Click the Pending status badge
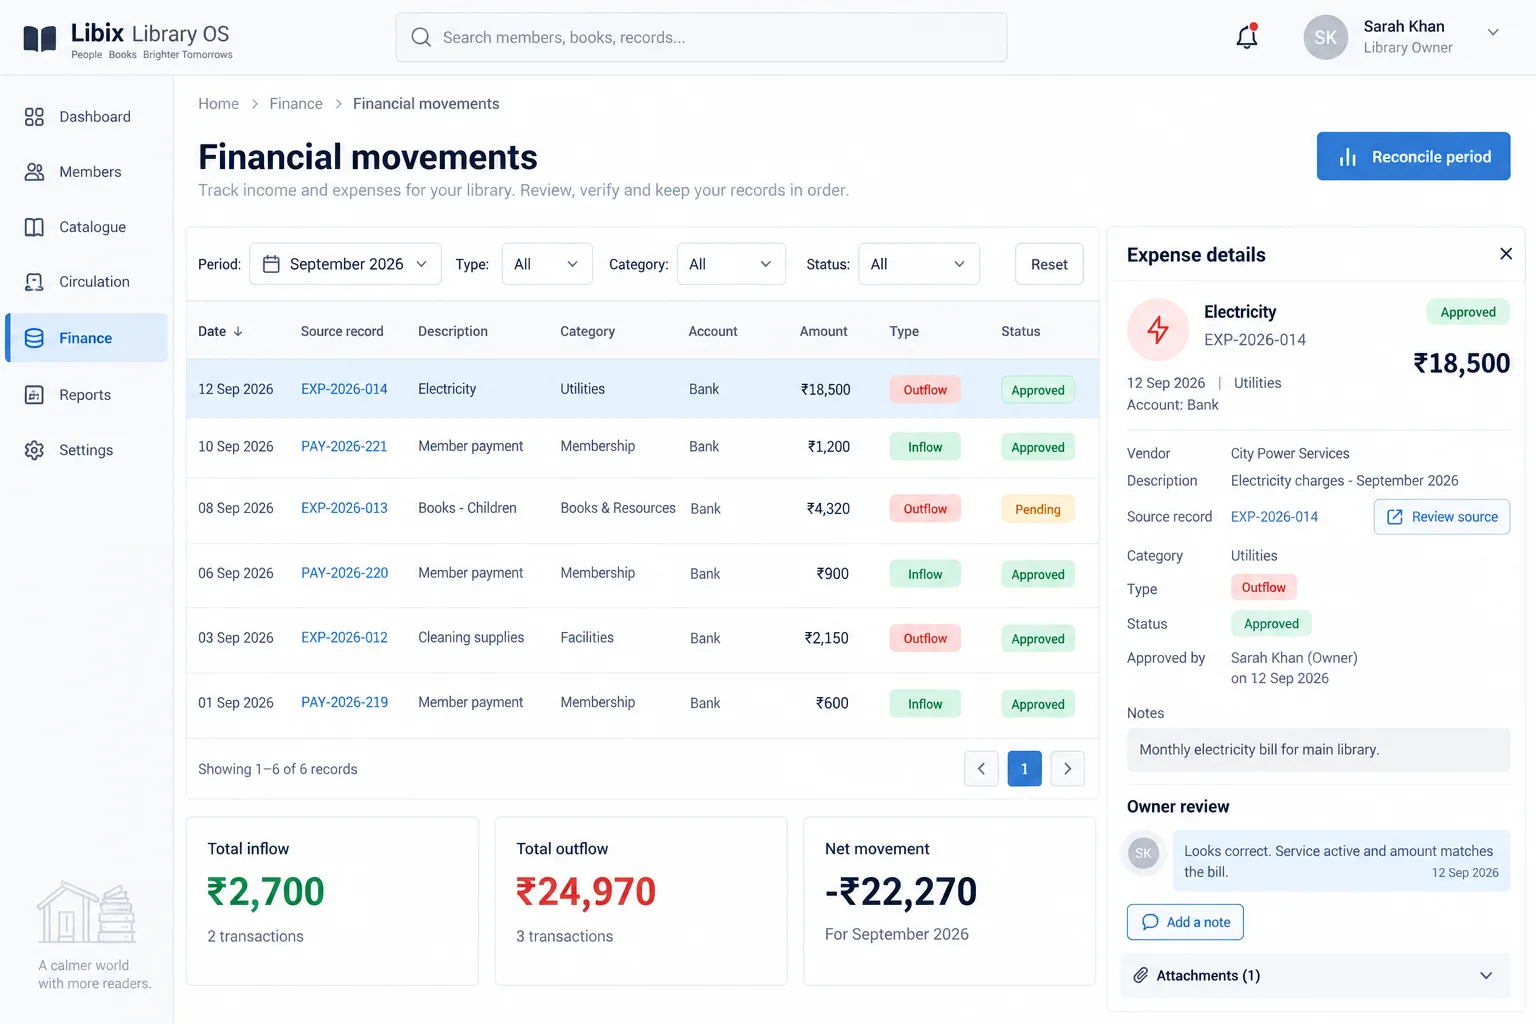 [x=1037, y=509]
